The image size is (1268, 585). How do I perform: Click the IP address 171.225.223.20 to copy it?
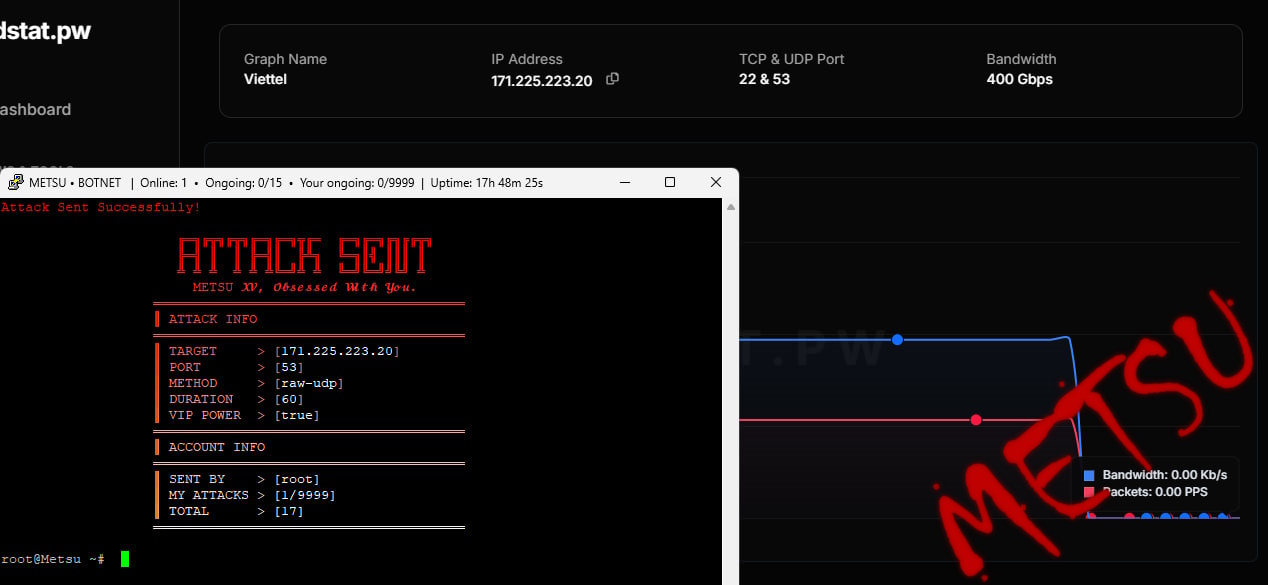[x=541, y=81]
